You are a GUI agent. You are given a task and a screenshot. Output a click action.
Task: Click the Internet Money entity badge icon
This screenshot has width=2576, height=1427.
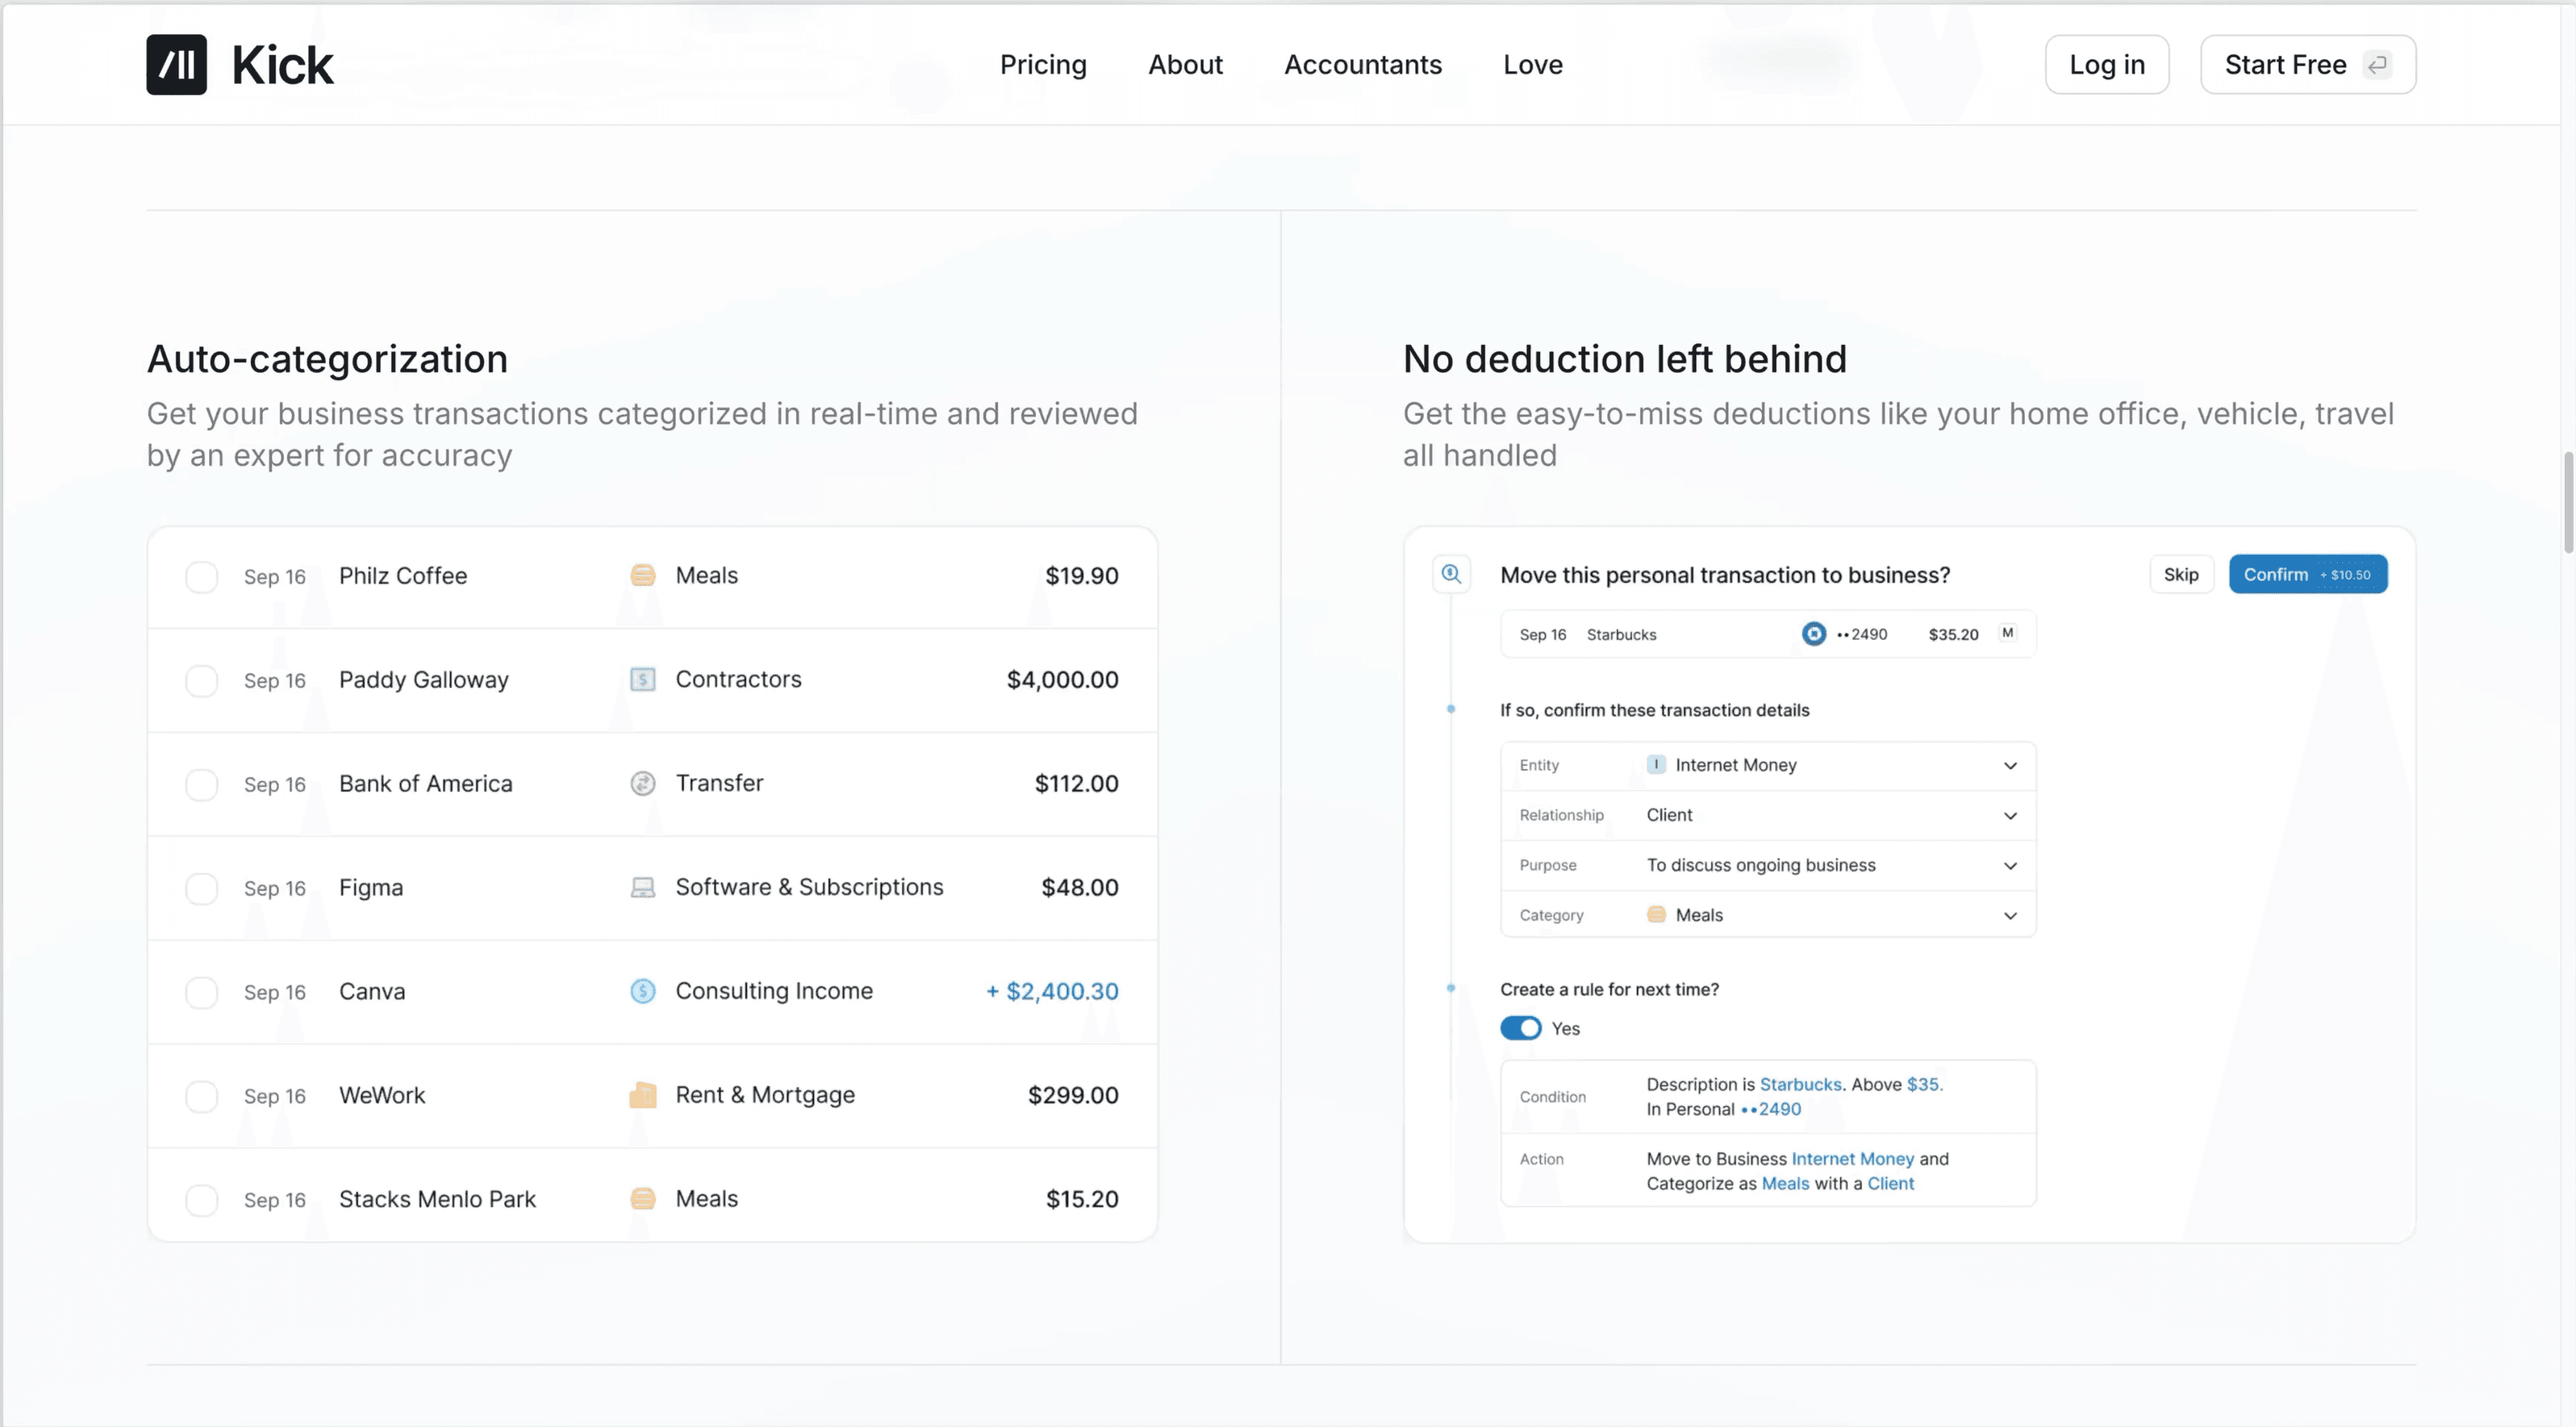(1656, 765)
